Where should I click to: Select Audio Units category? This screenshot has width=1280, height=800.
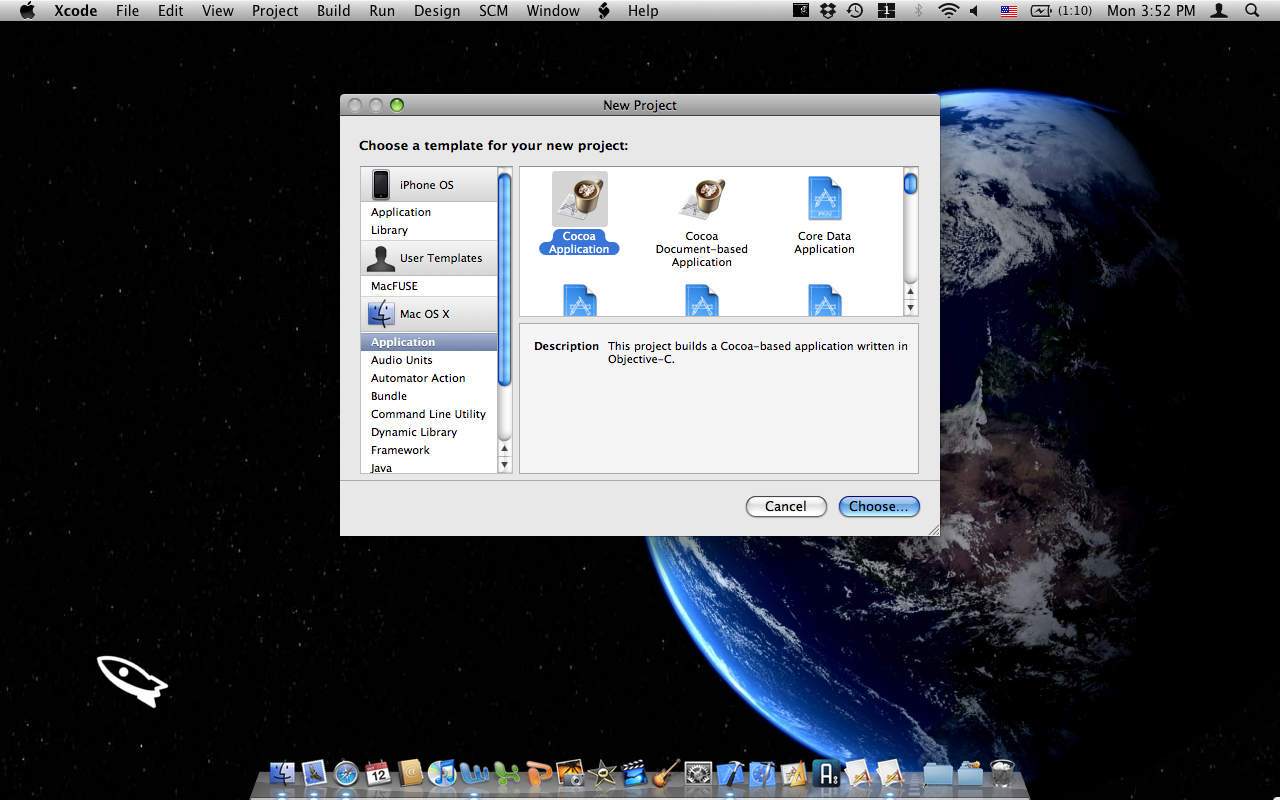(x=429, y=360)
